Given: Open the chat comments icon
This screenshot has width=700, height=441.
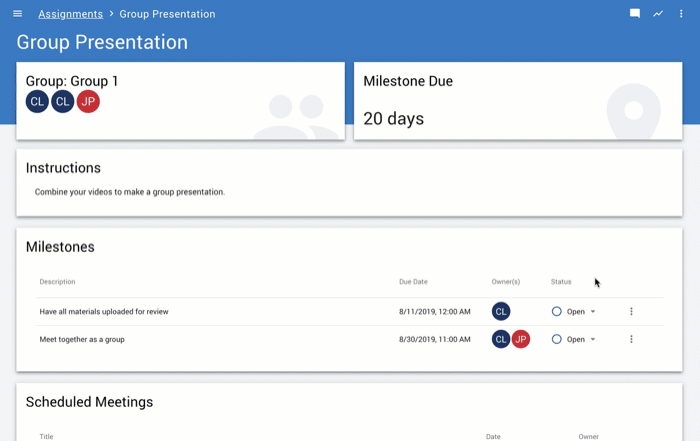Looking at the screenshot, I should click(634, 14).
